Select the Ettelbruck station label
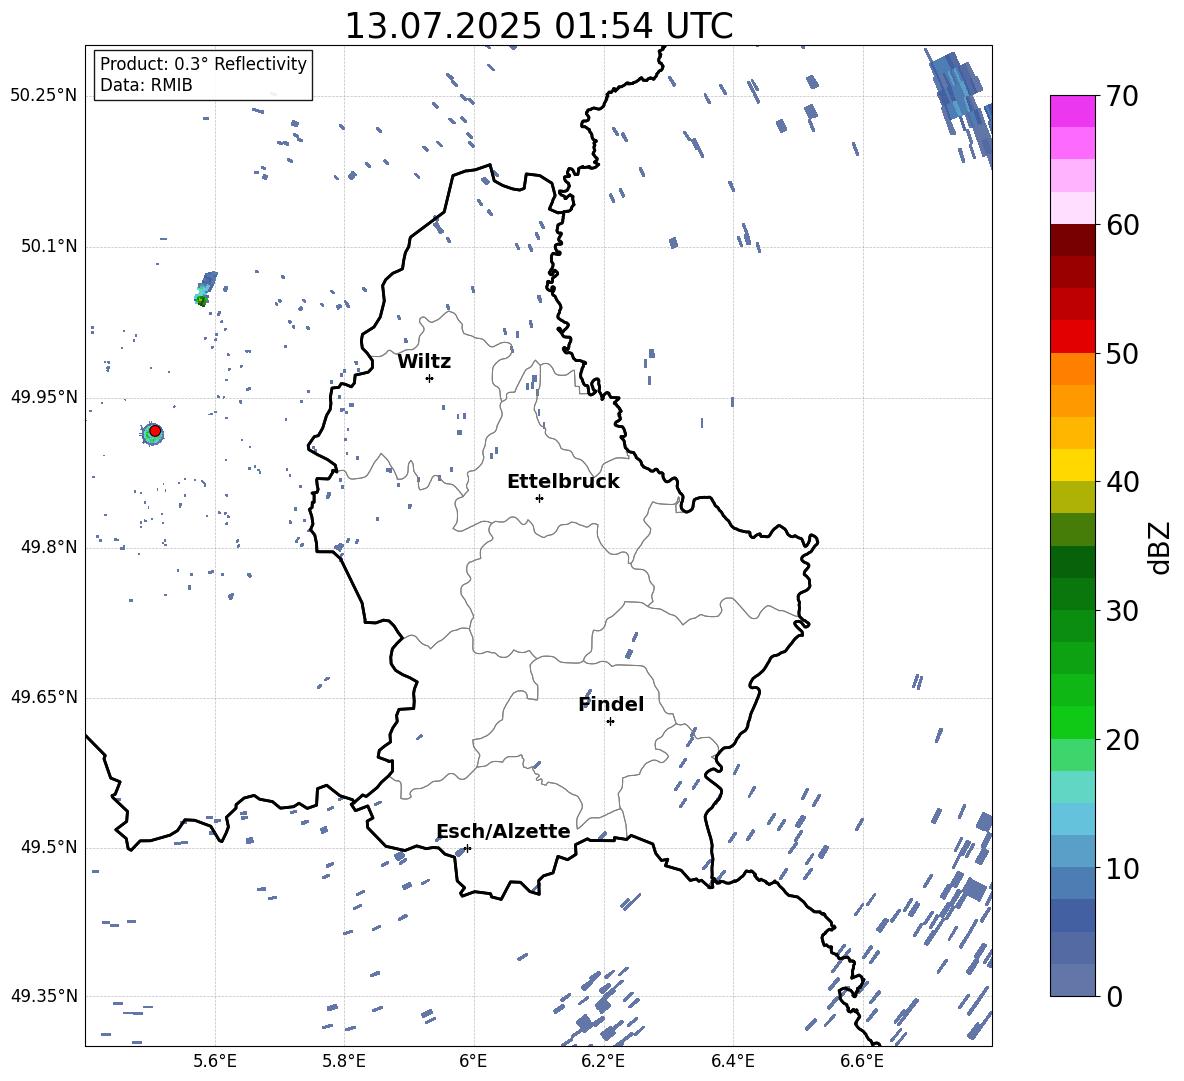Viewport: 1184px width, 1081px height. [x=563, y=482]
